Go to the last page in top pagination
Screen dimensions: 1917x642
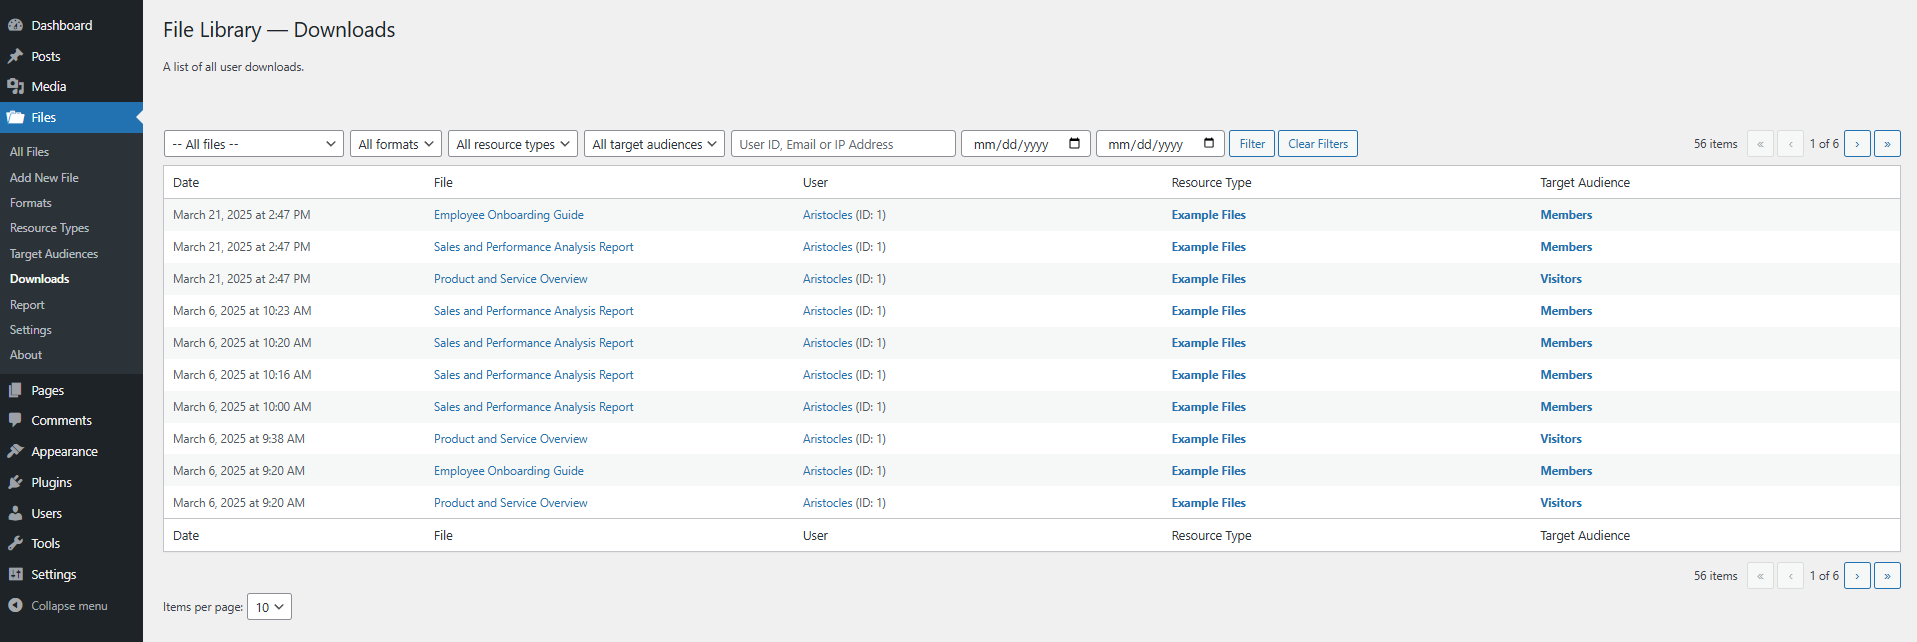click(x=1886, y=144)
